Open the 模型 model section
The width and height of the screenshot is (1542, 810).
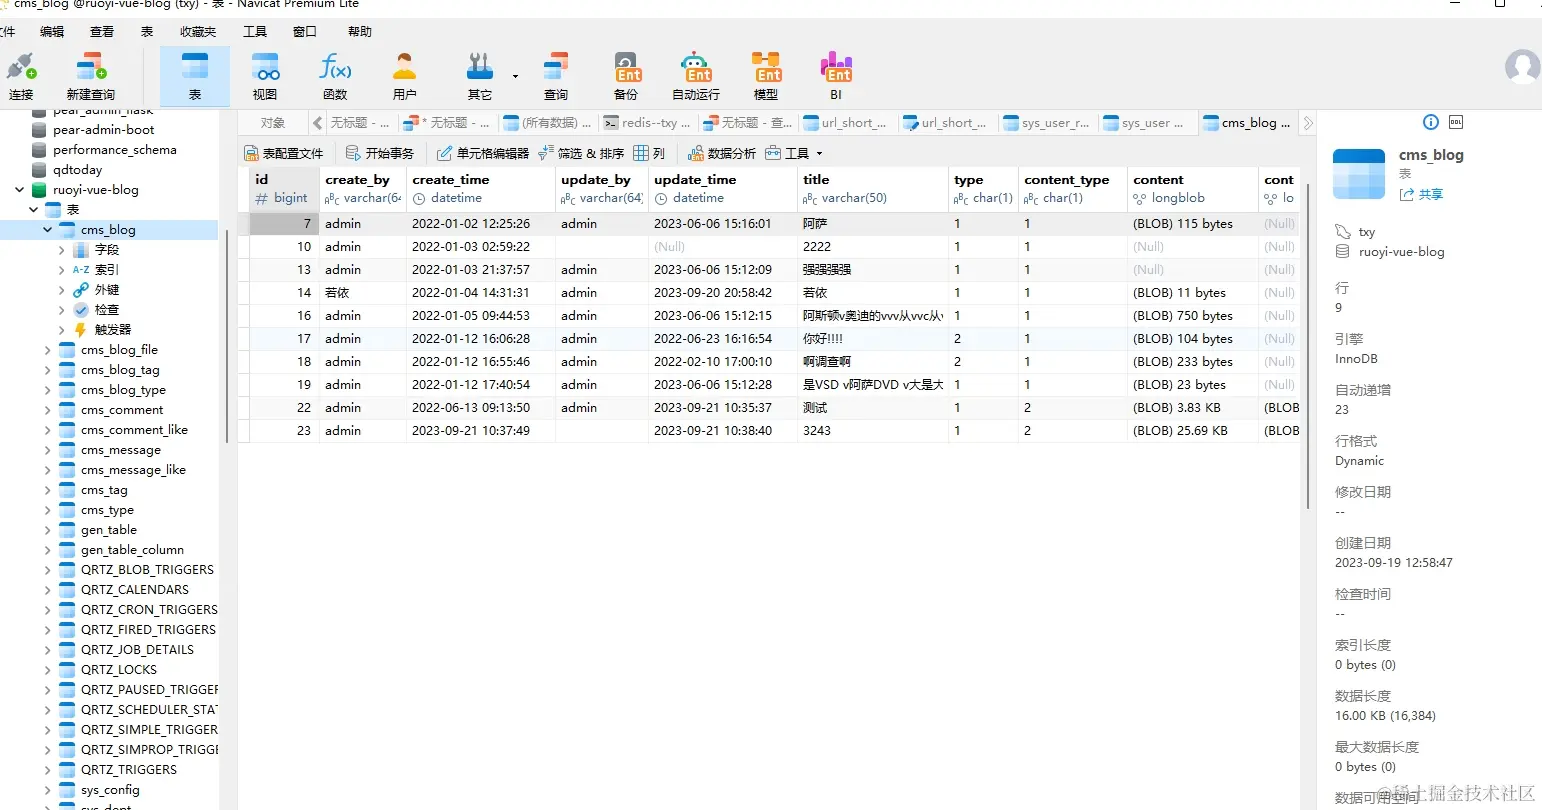(766, 76)
